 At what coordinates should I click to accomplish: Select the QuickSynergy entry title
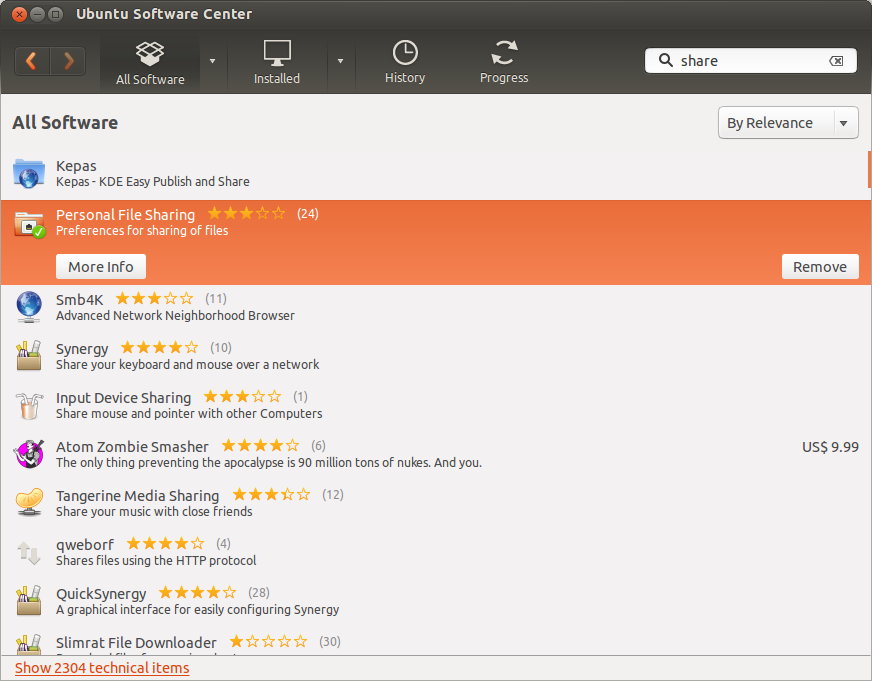tap(101, 594)
